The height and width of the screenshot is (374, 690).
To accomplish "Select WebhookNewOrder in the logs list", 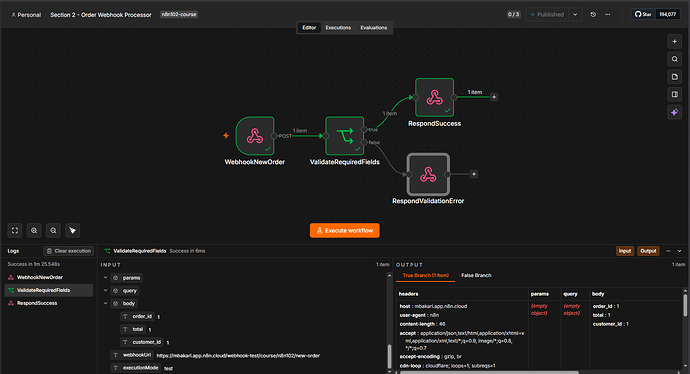I will click(x=48, y=277).
